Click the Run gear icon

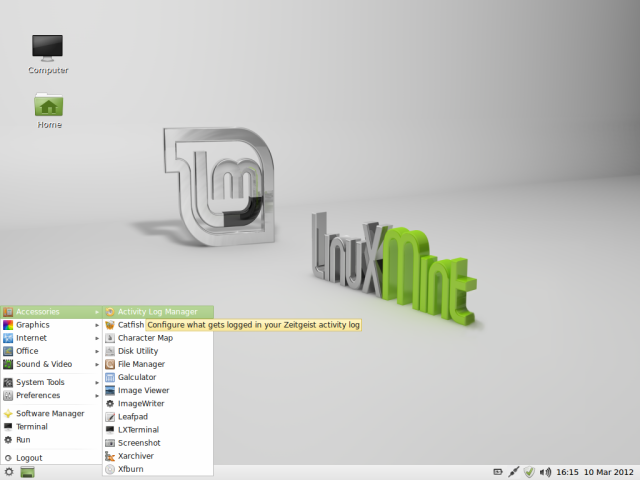click(x=8, y=440)
